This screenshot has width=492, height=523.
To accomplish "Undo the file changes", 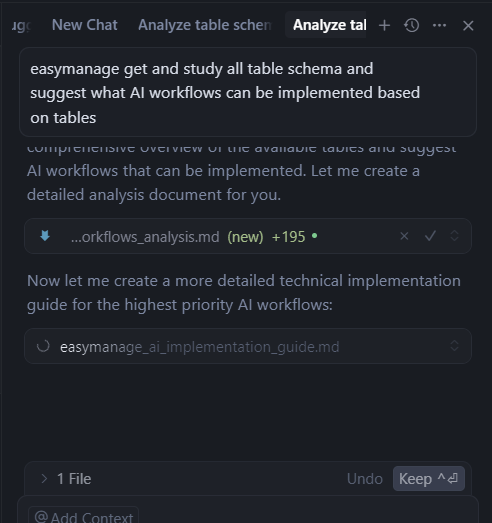I will [x=365, y=479].
